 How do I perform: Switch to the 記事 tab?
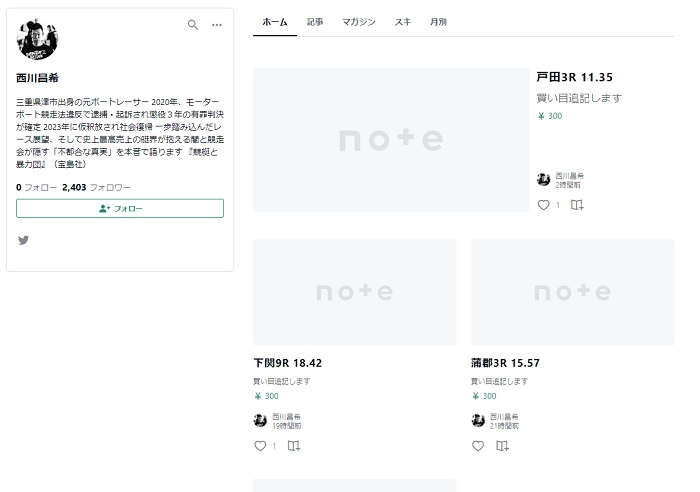click(x=315, y=21)
